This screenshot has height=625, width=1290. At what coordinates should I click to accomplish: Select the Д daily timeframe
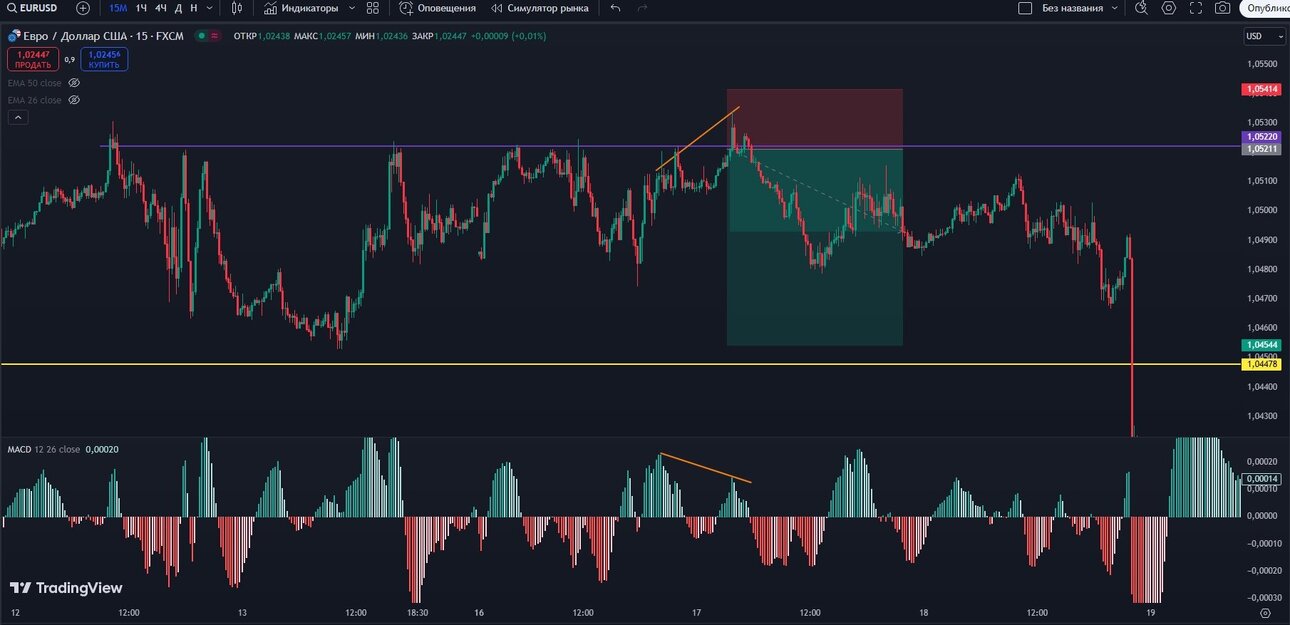[178, 8]
